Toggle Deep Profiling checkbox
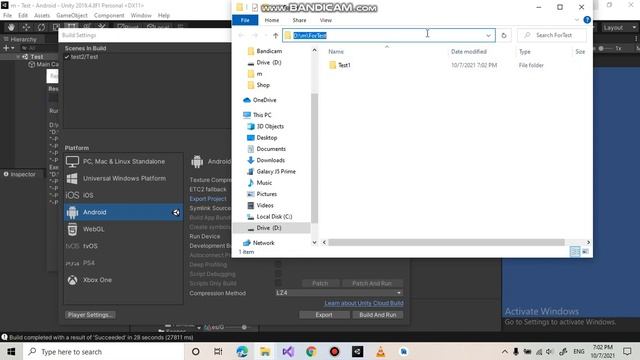Image resolution: width=640 pixels, height=360 pixels. click(x=278, y=264)
